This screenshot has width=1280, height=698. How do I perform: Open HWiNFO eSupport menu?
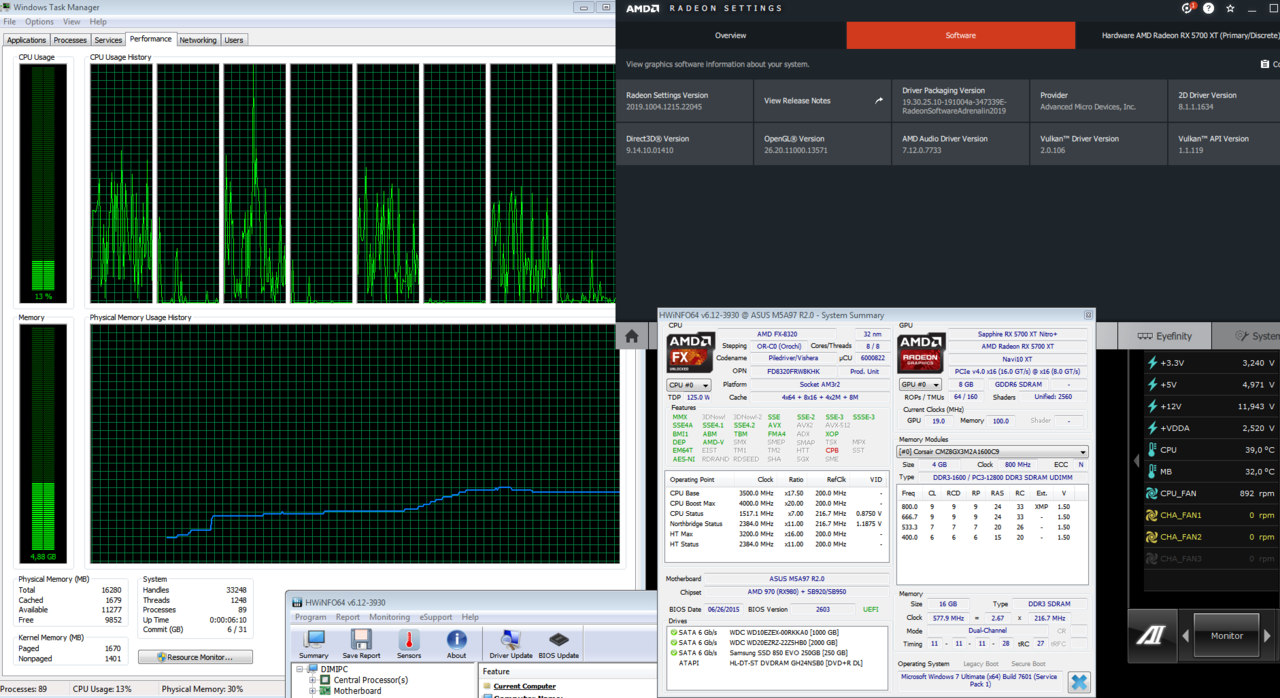point(436,617)
